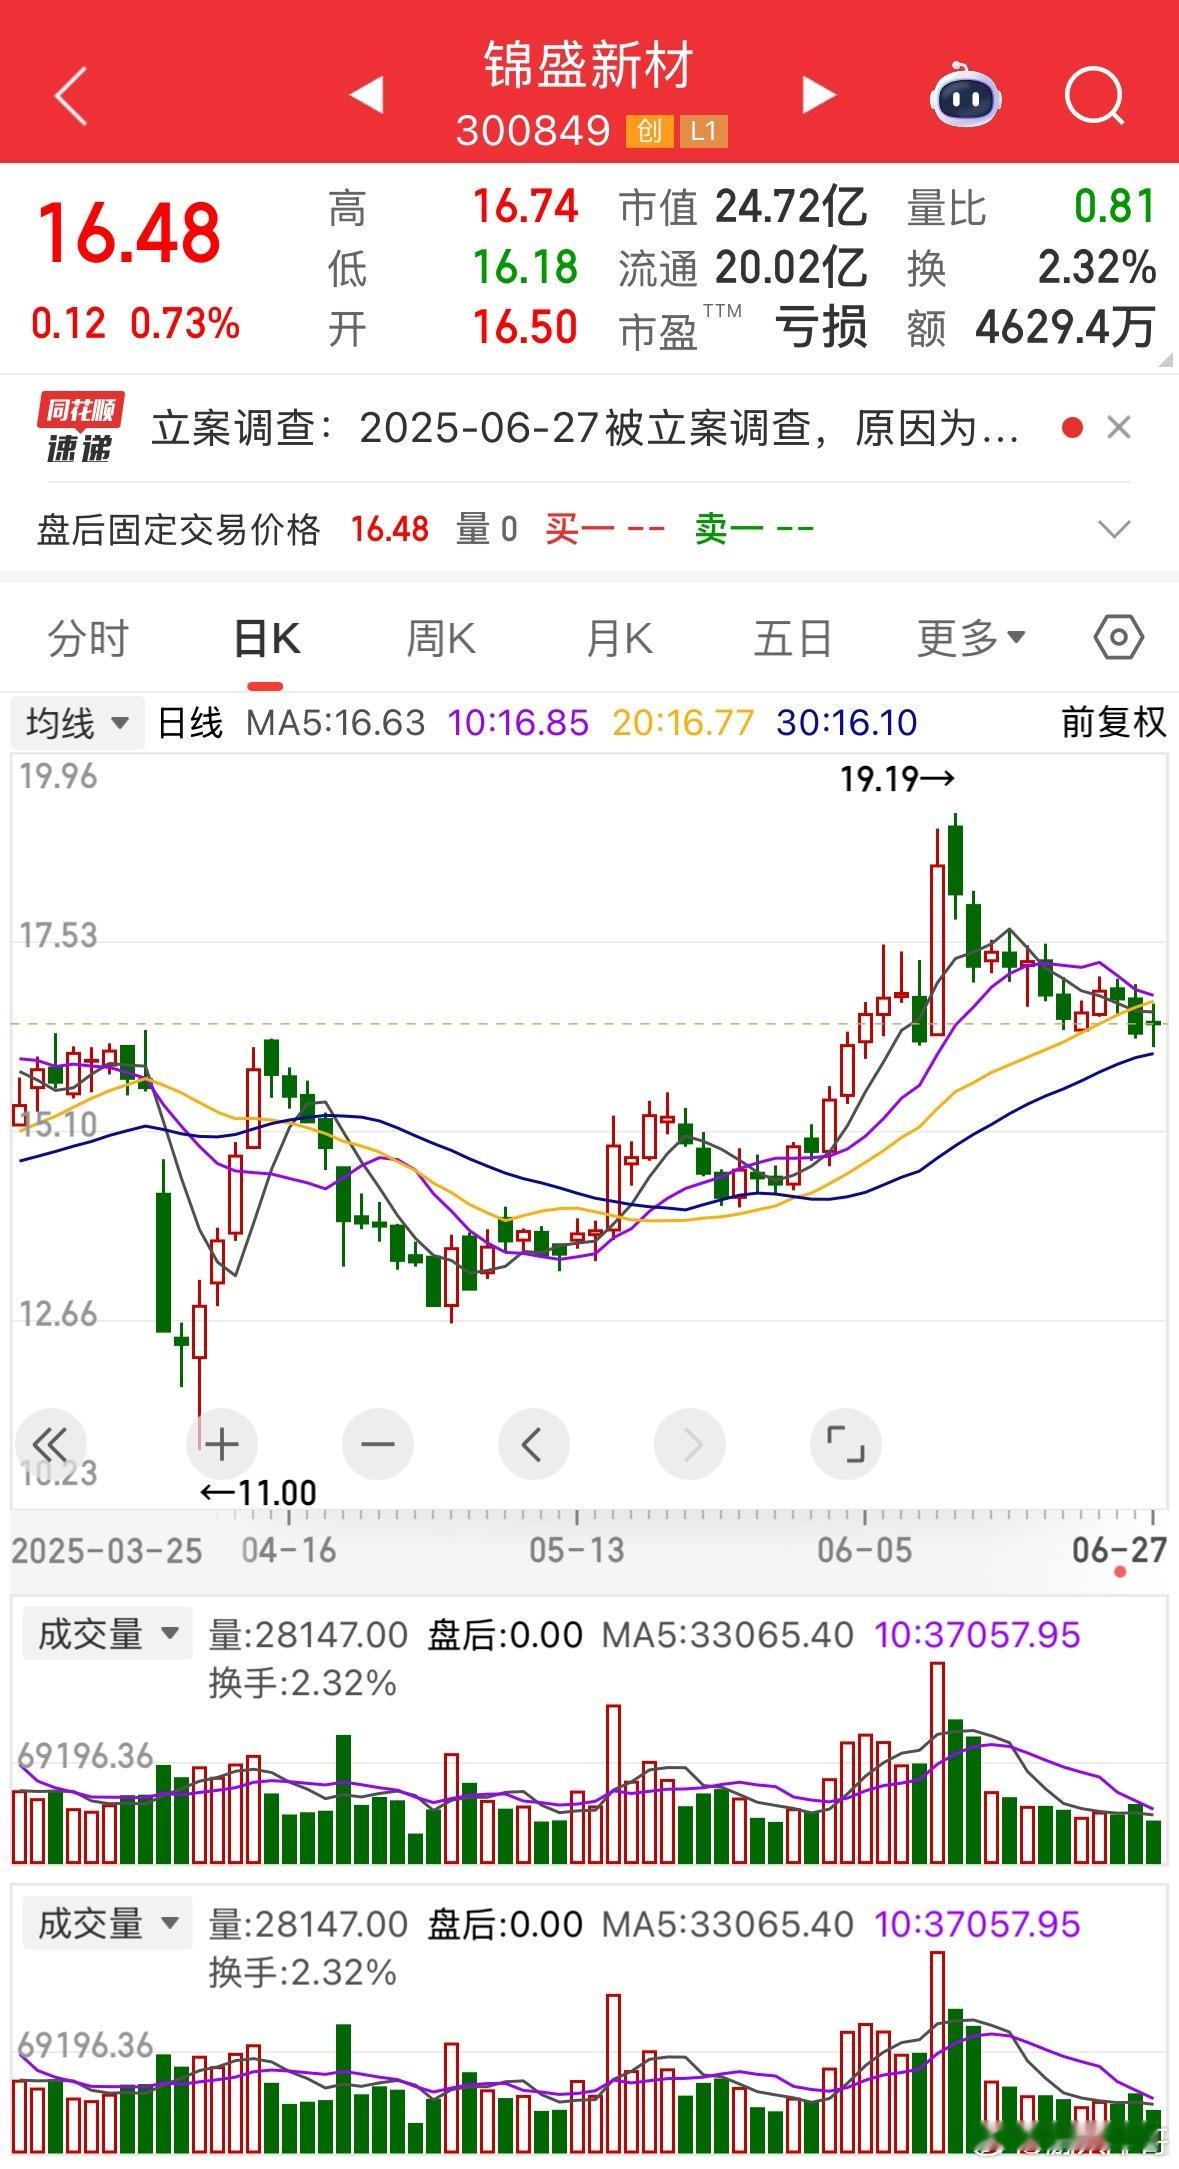Switch to 周K tab
The width and height of the screenshot is (1179, 2169).
tap(441, 638)
